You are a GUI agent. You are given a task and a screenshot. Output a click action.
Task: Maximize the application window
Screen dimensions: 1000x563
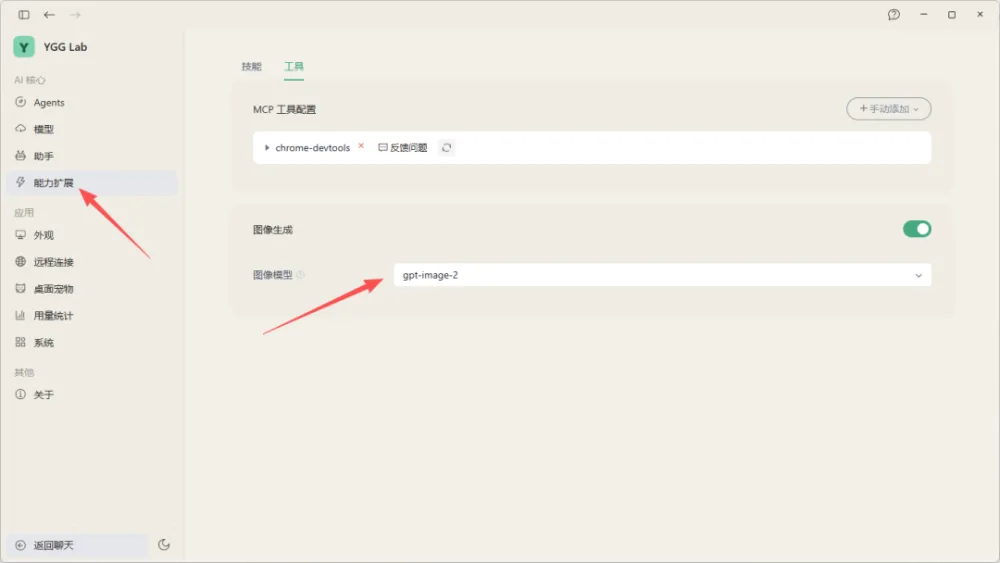952,15
